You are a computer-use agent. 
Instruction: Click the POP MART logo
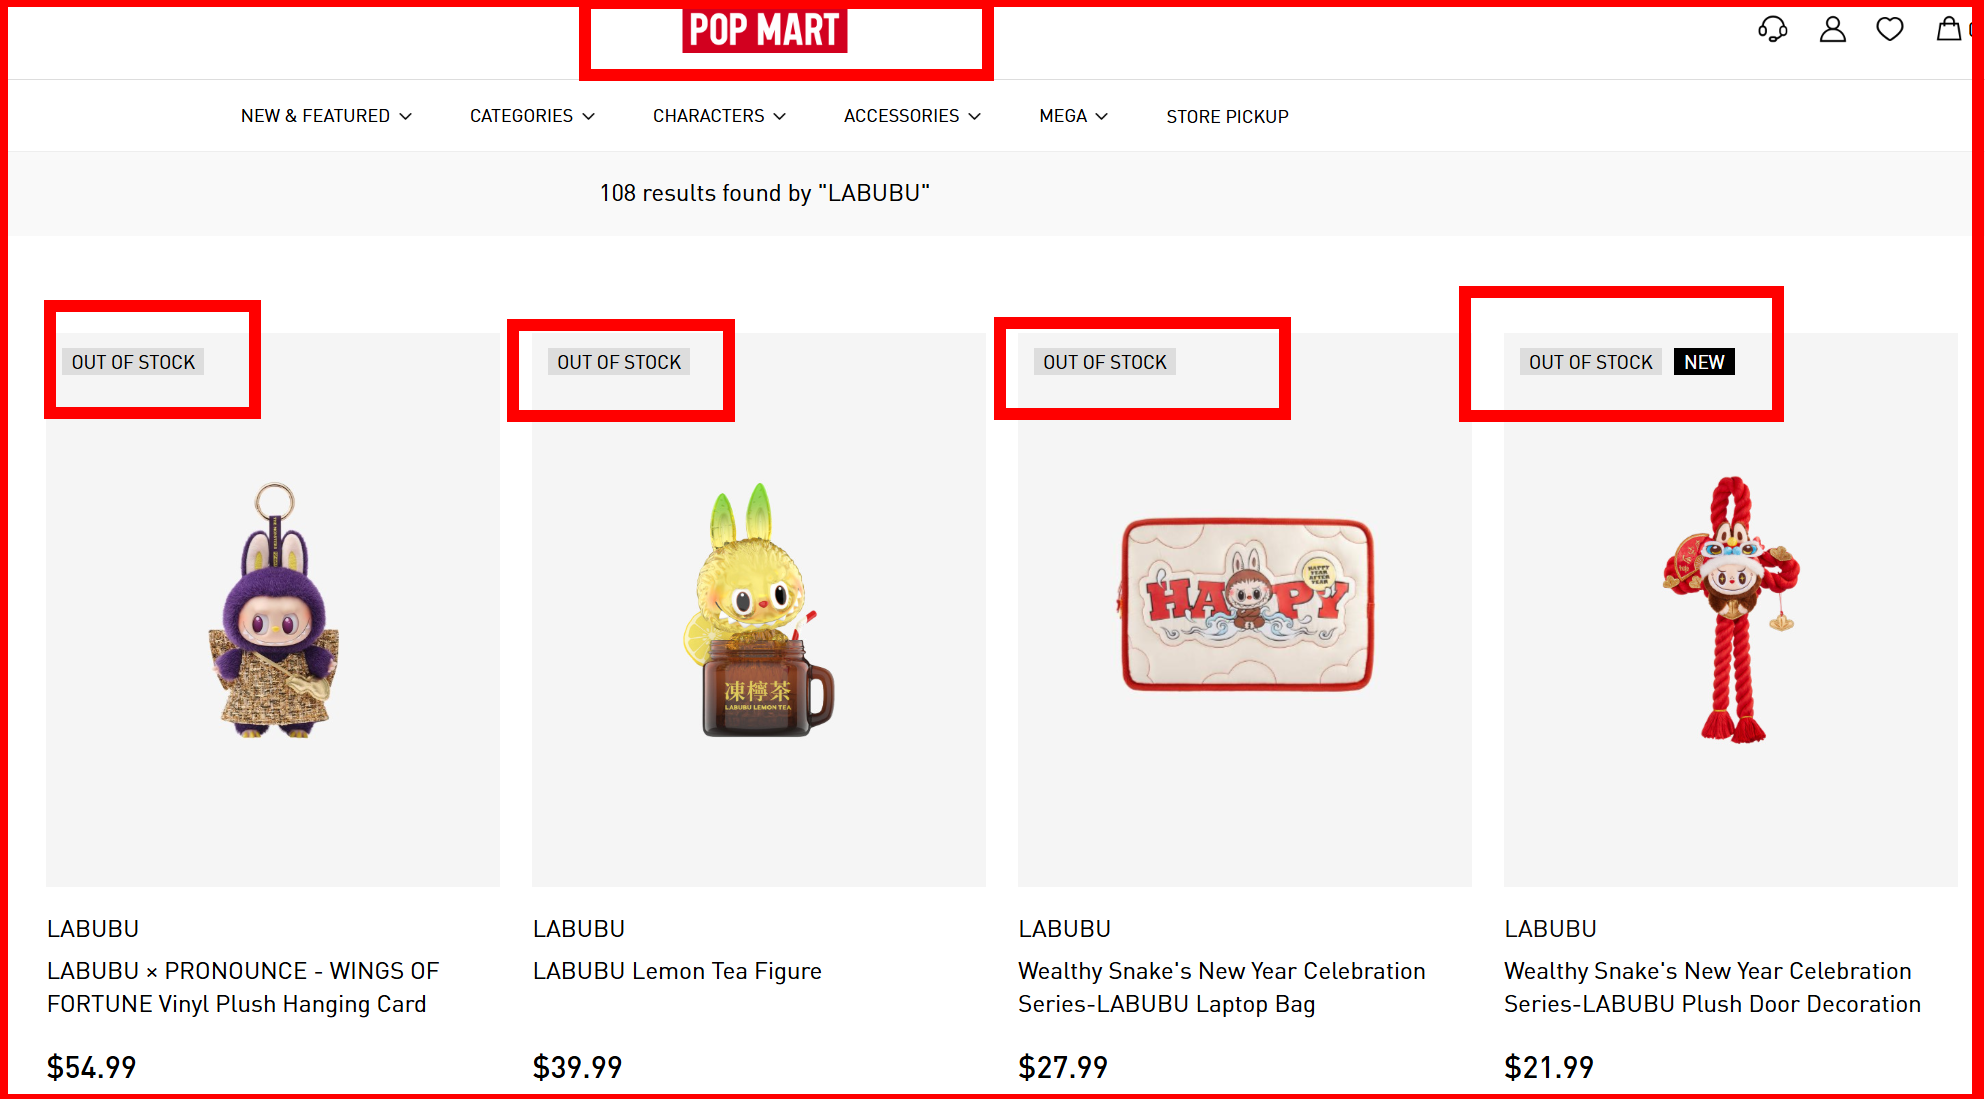click(x=765, y=30)
